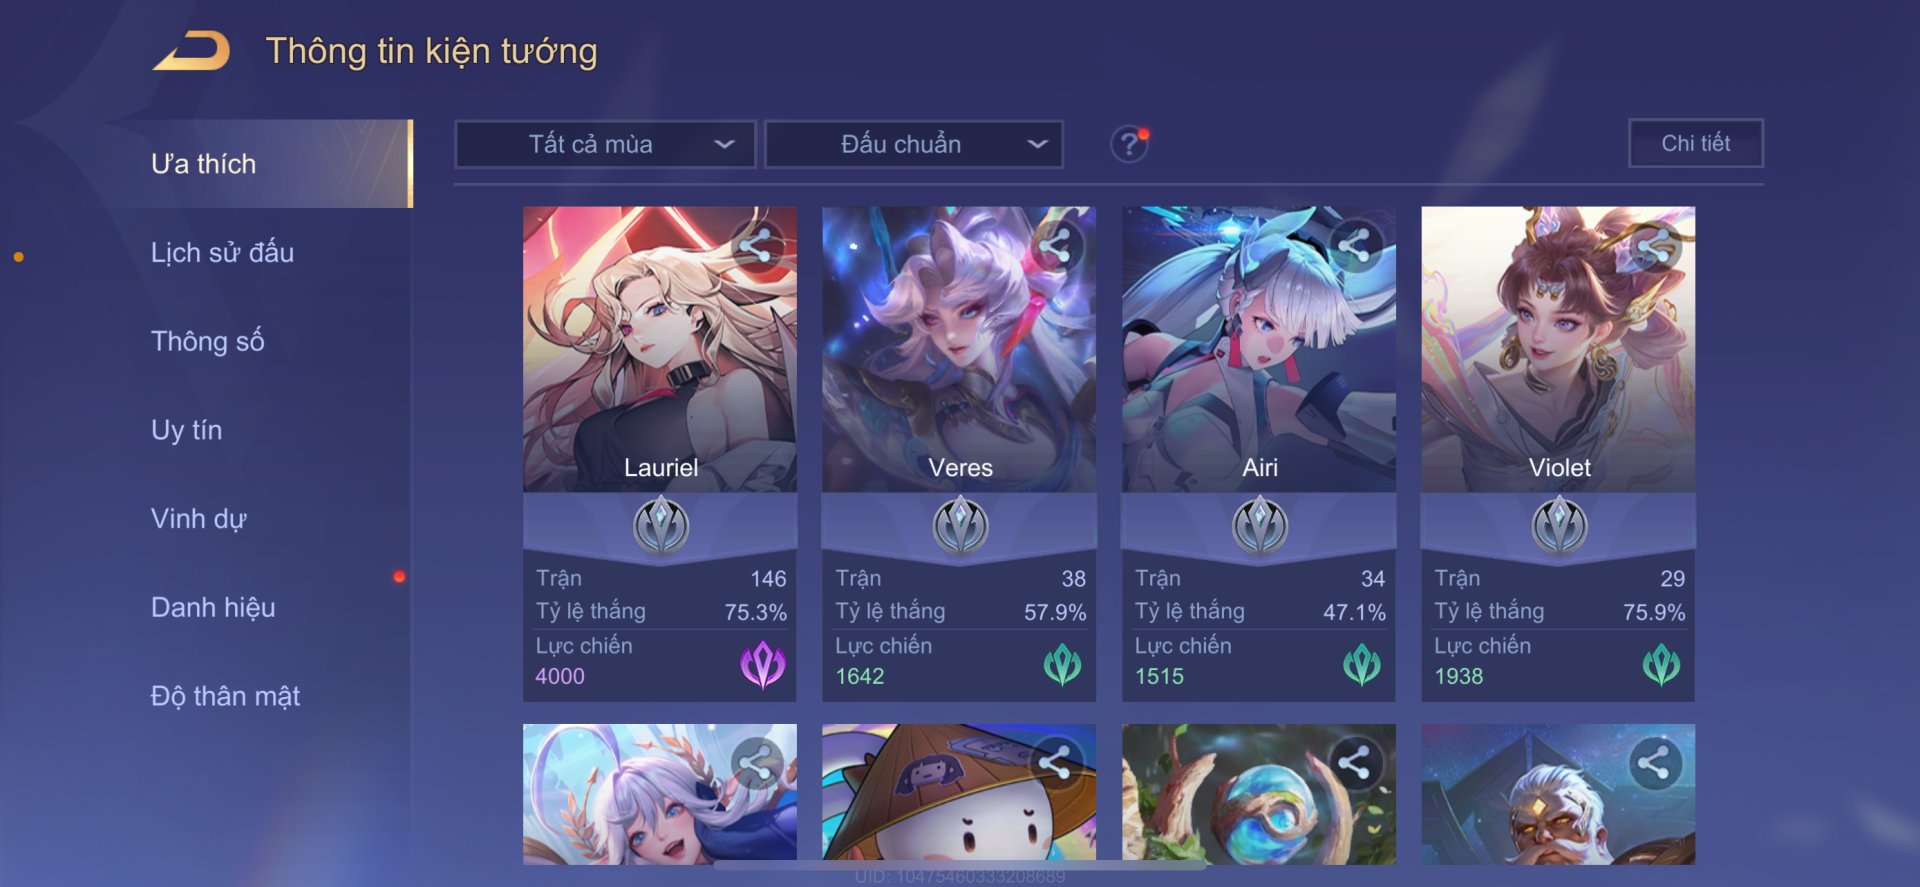Image resolution: width=1920 pixels, height=887 pixels.
Task: Click Lauriel's purple Lực chiến emblem
Action: tap(763, 664)
